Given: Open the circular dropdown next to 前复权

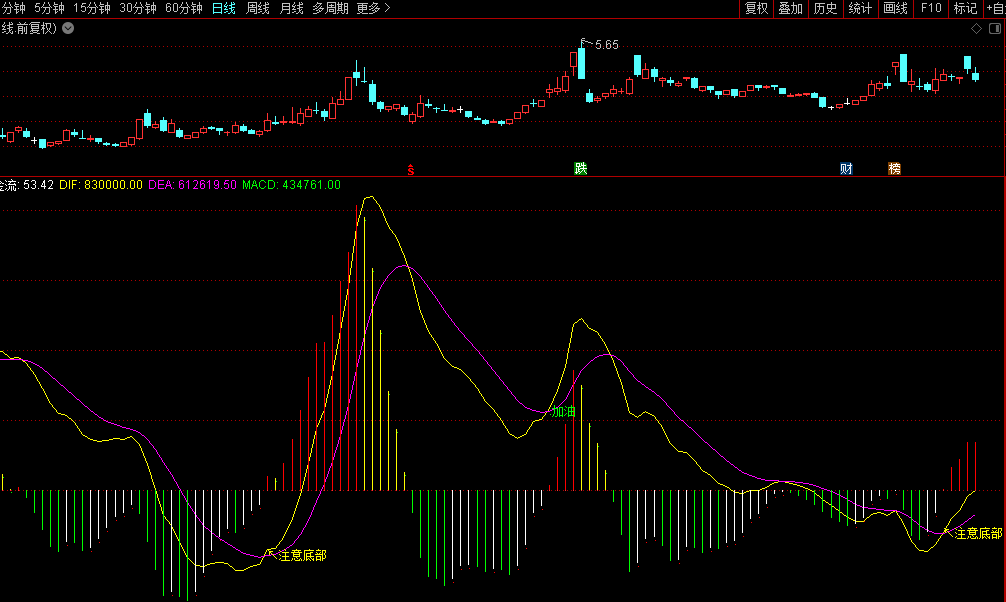Looking at the screenshot, I should coord(68,28).
